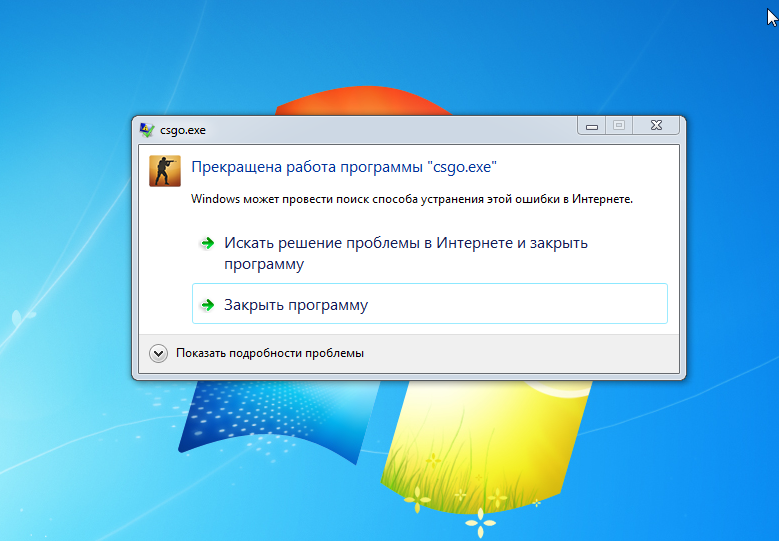Screen dimensions: 779x541
Task: Click the disabled maximize button of csgo.exe
Action: click(619, 126)
